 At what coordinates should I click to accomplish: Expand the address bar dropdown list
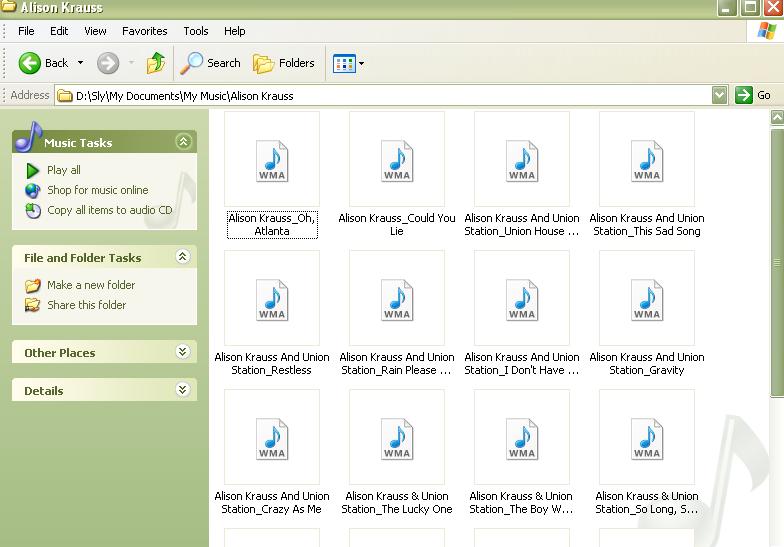720,95
